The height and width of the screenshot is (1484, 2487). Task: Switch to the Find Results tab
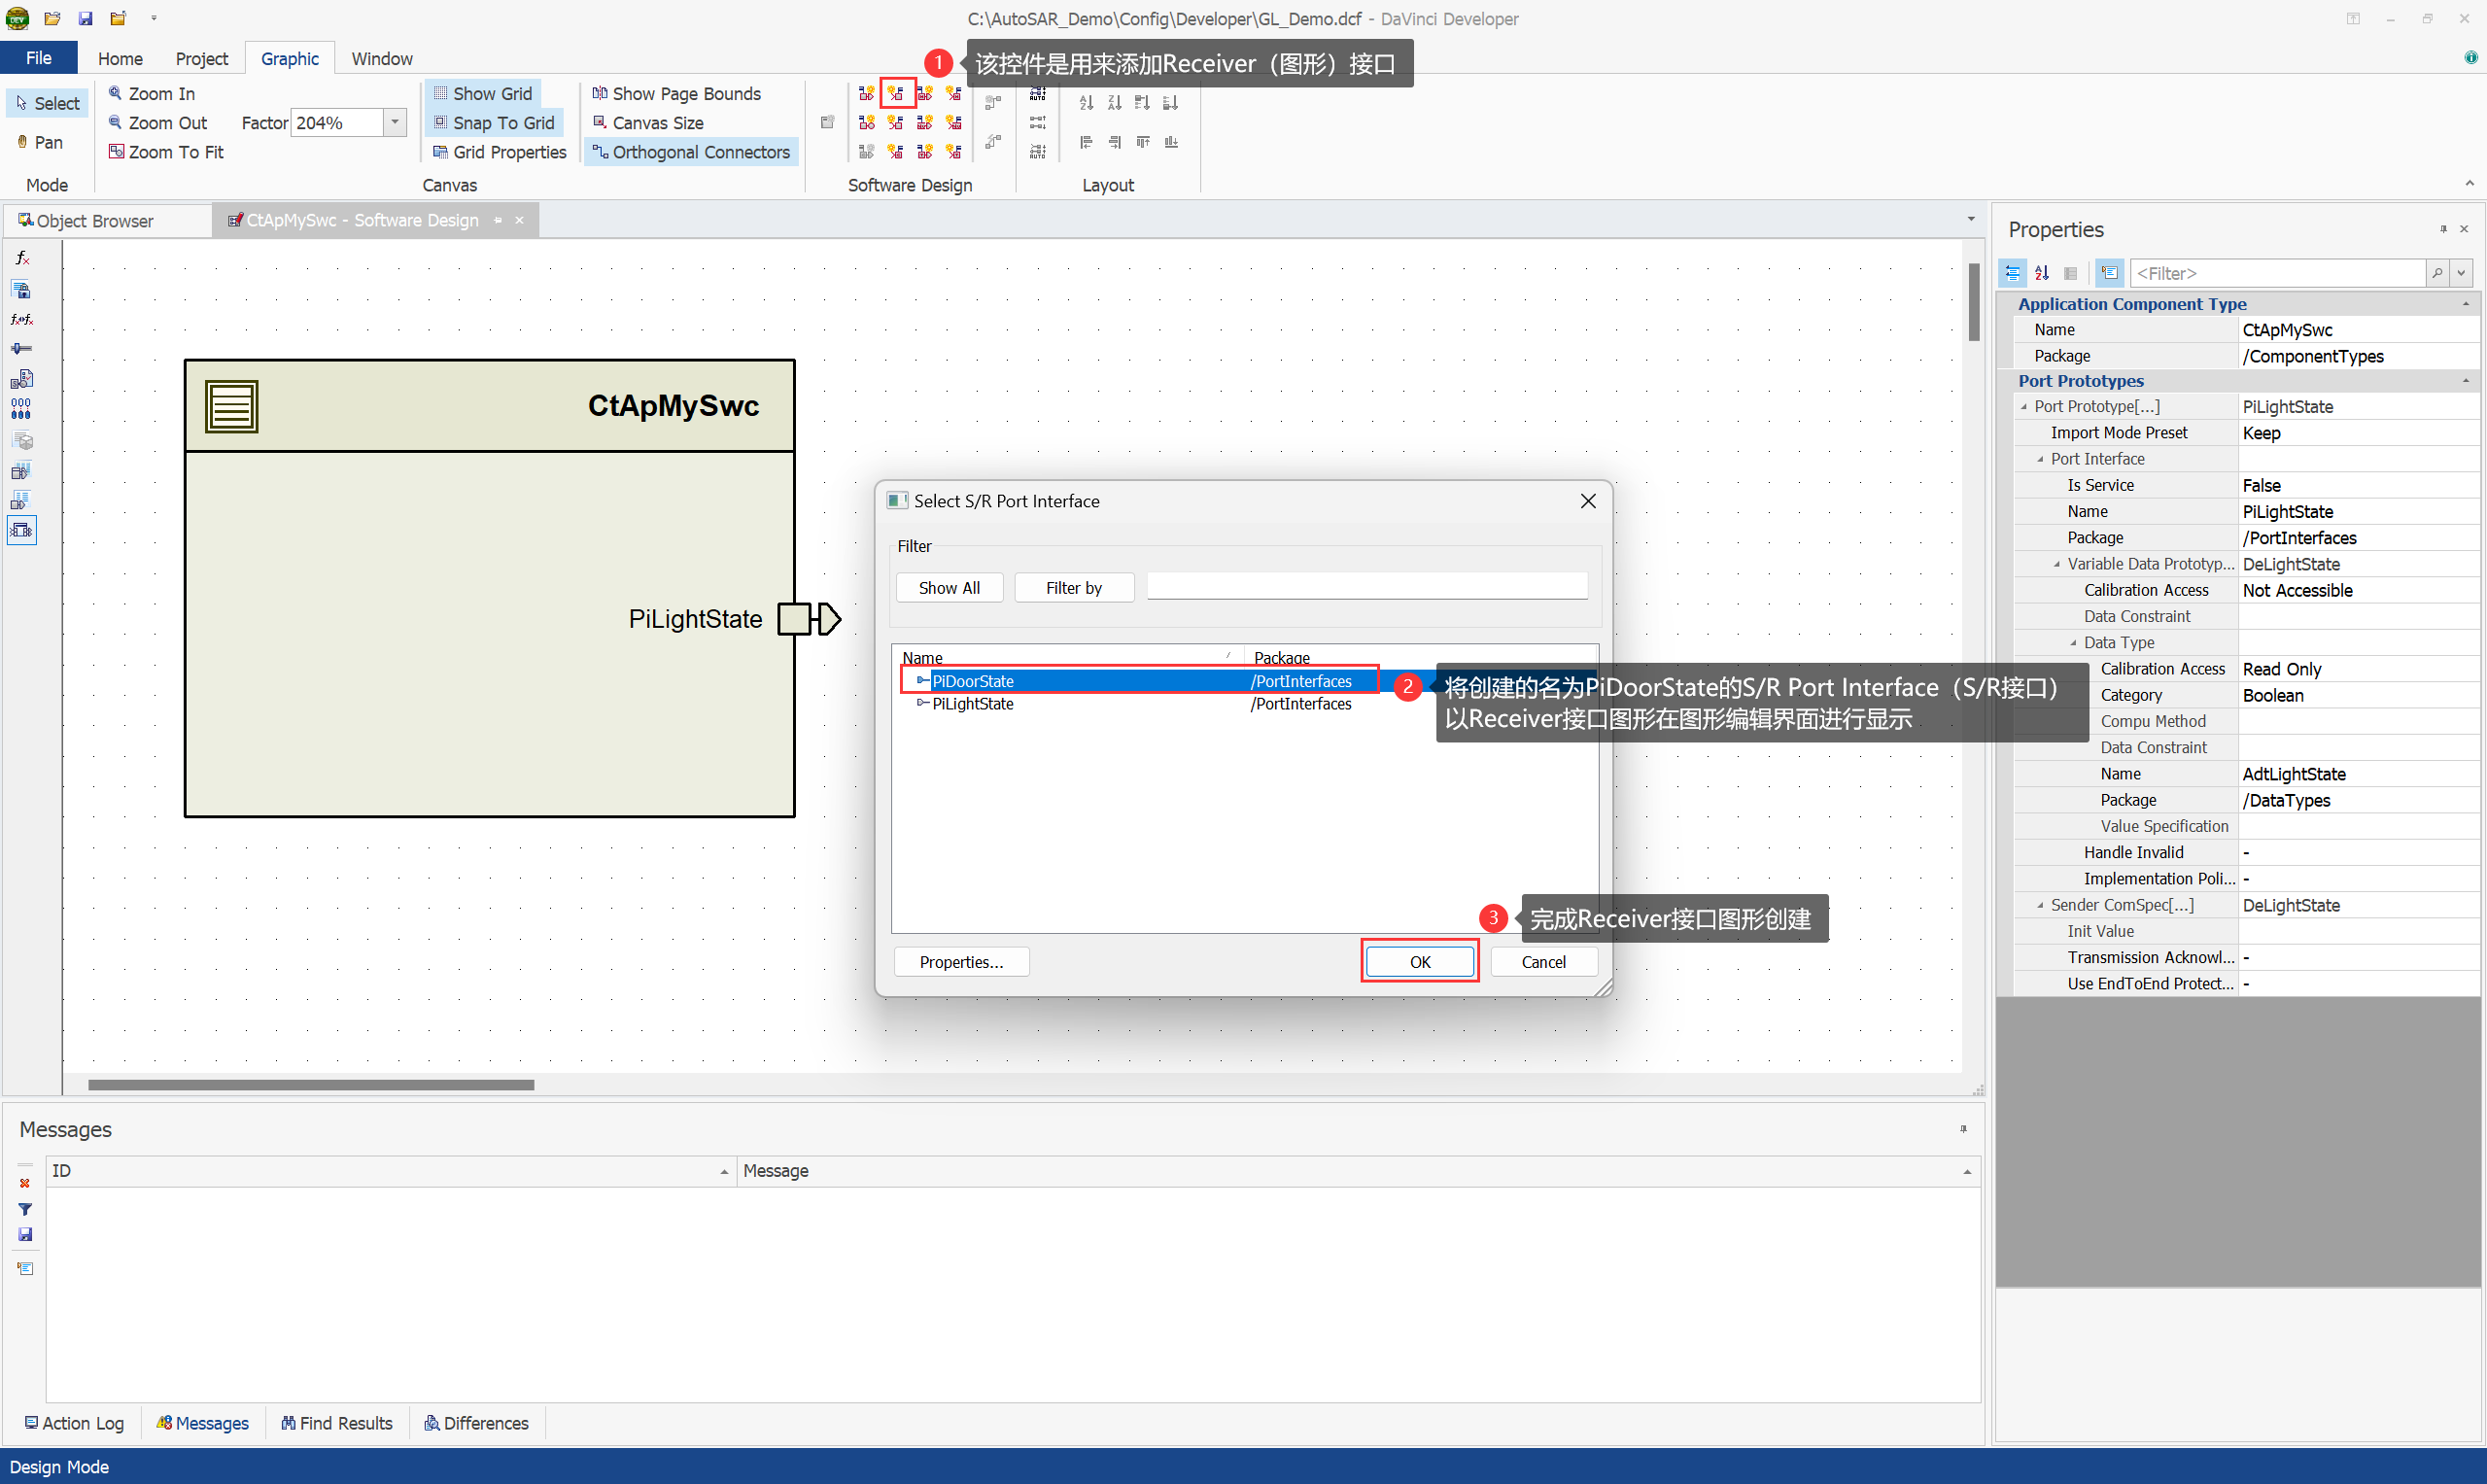tap(337, 1423)
